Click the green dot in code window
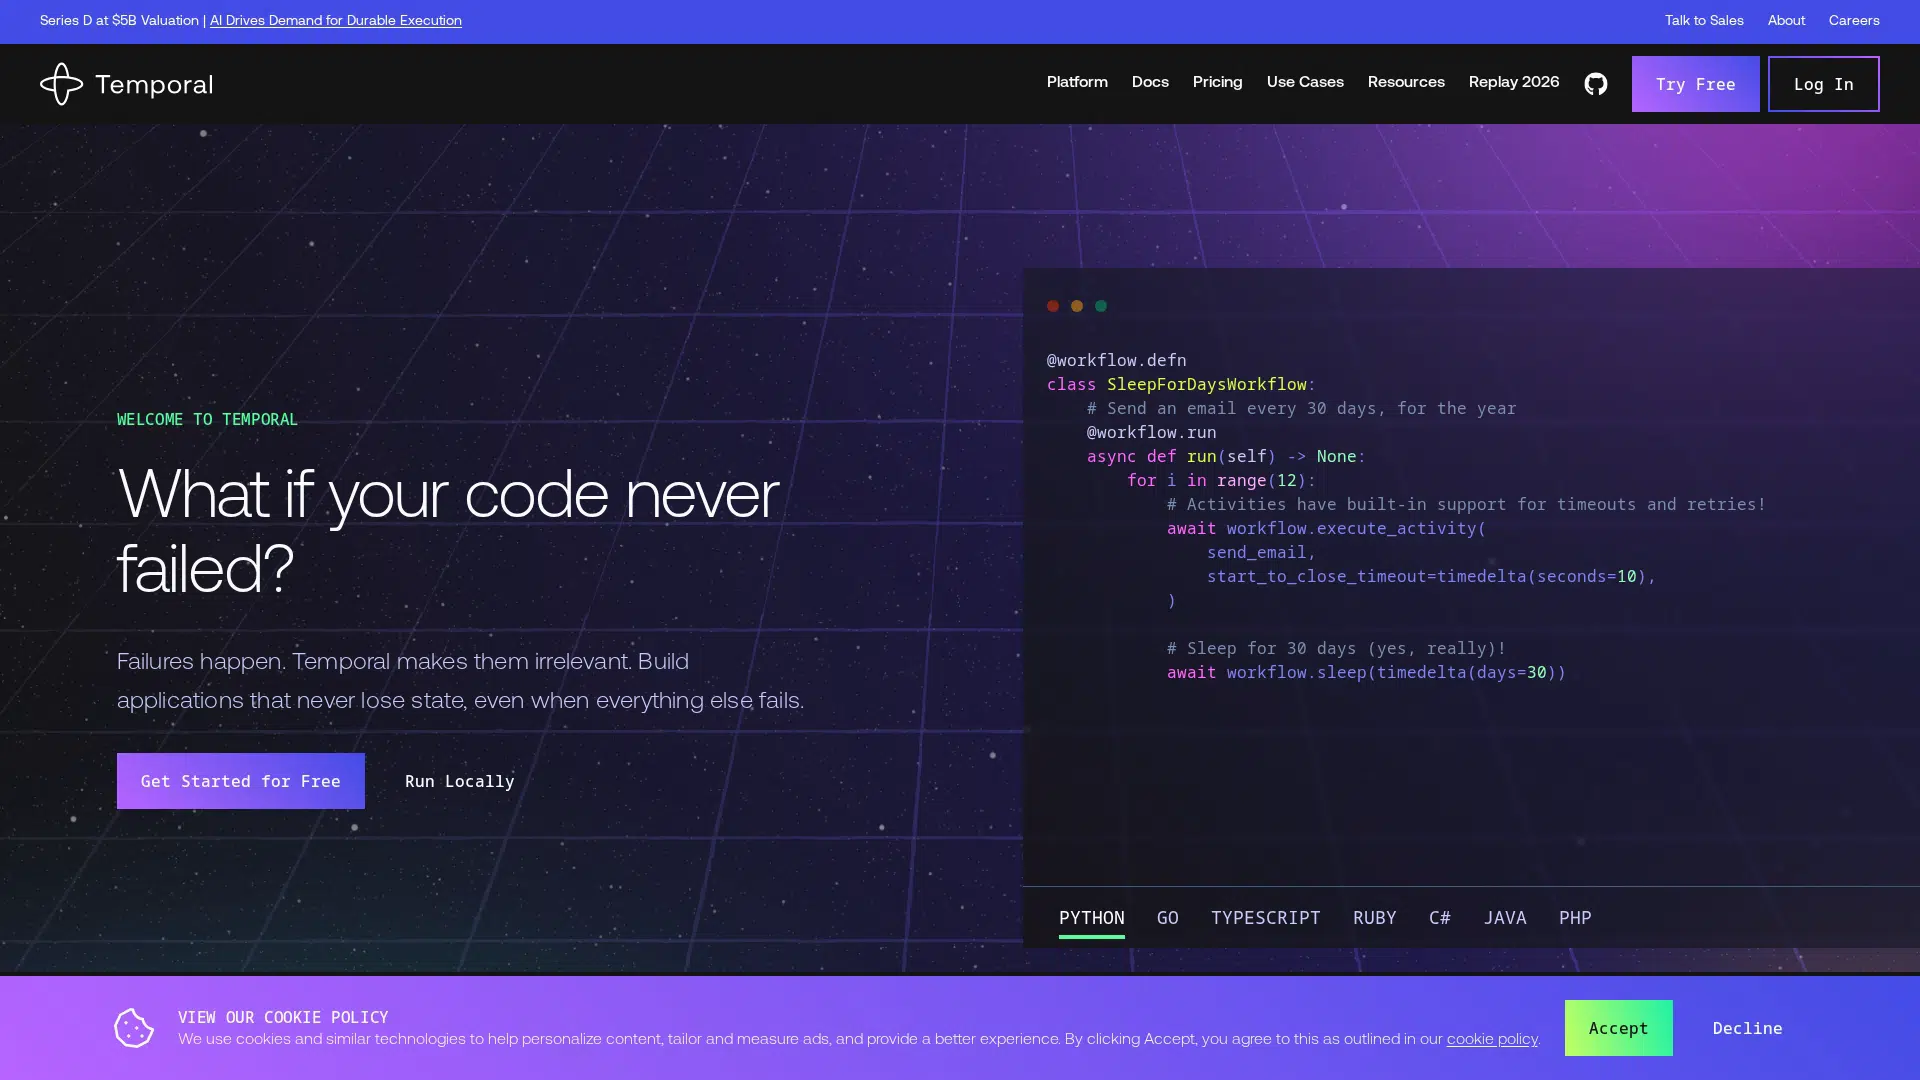Screen dimensions: 1920x1080 1100,306
